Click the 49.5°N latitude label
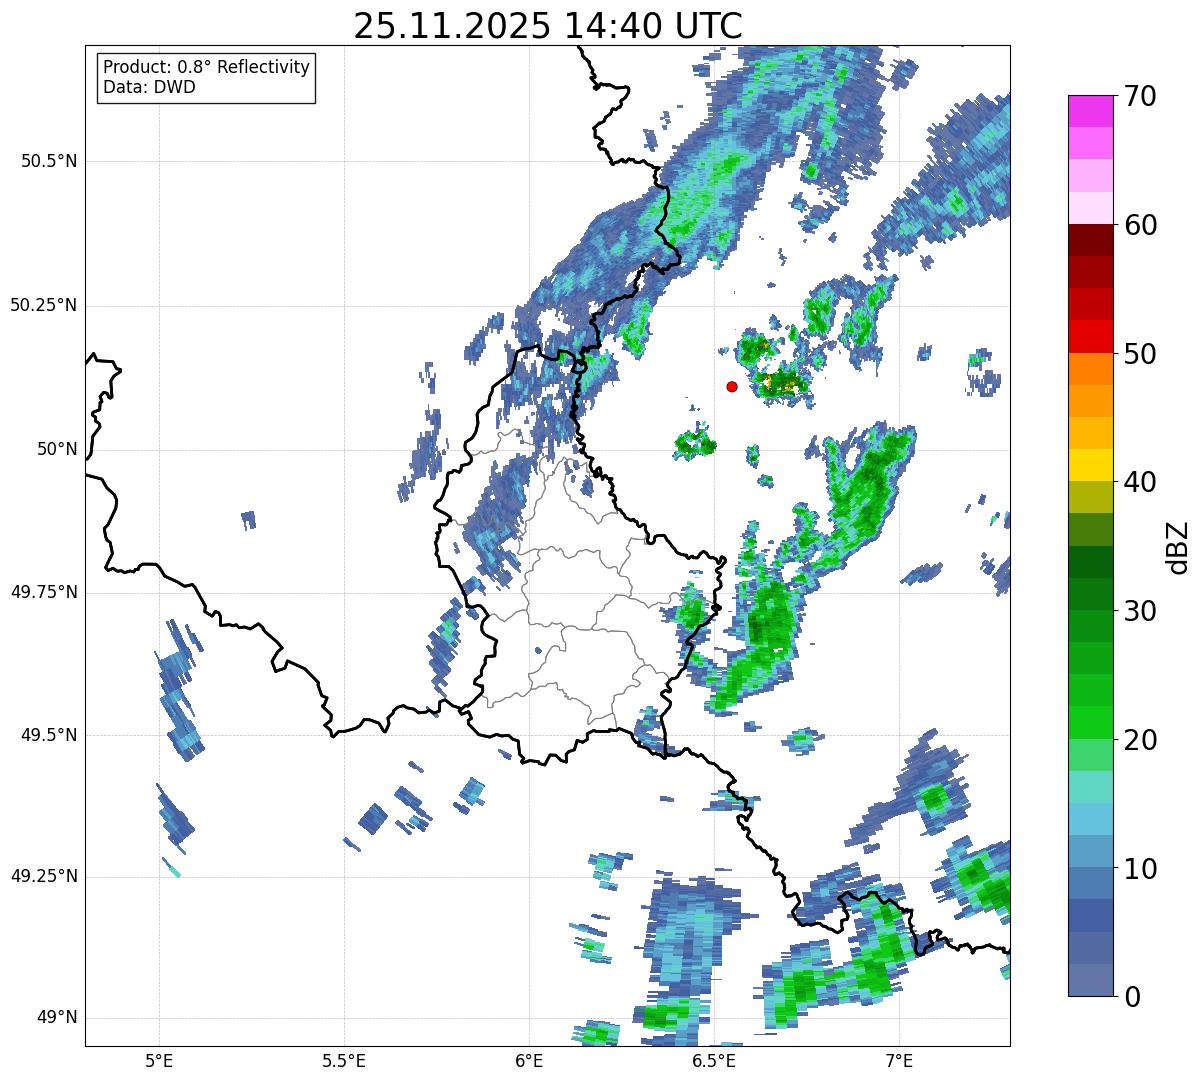1202x1081 pixels. click(49, 735)
